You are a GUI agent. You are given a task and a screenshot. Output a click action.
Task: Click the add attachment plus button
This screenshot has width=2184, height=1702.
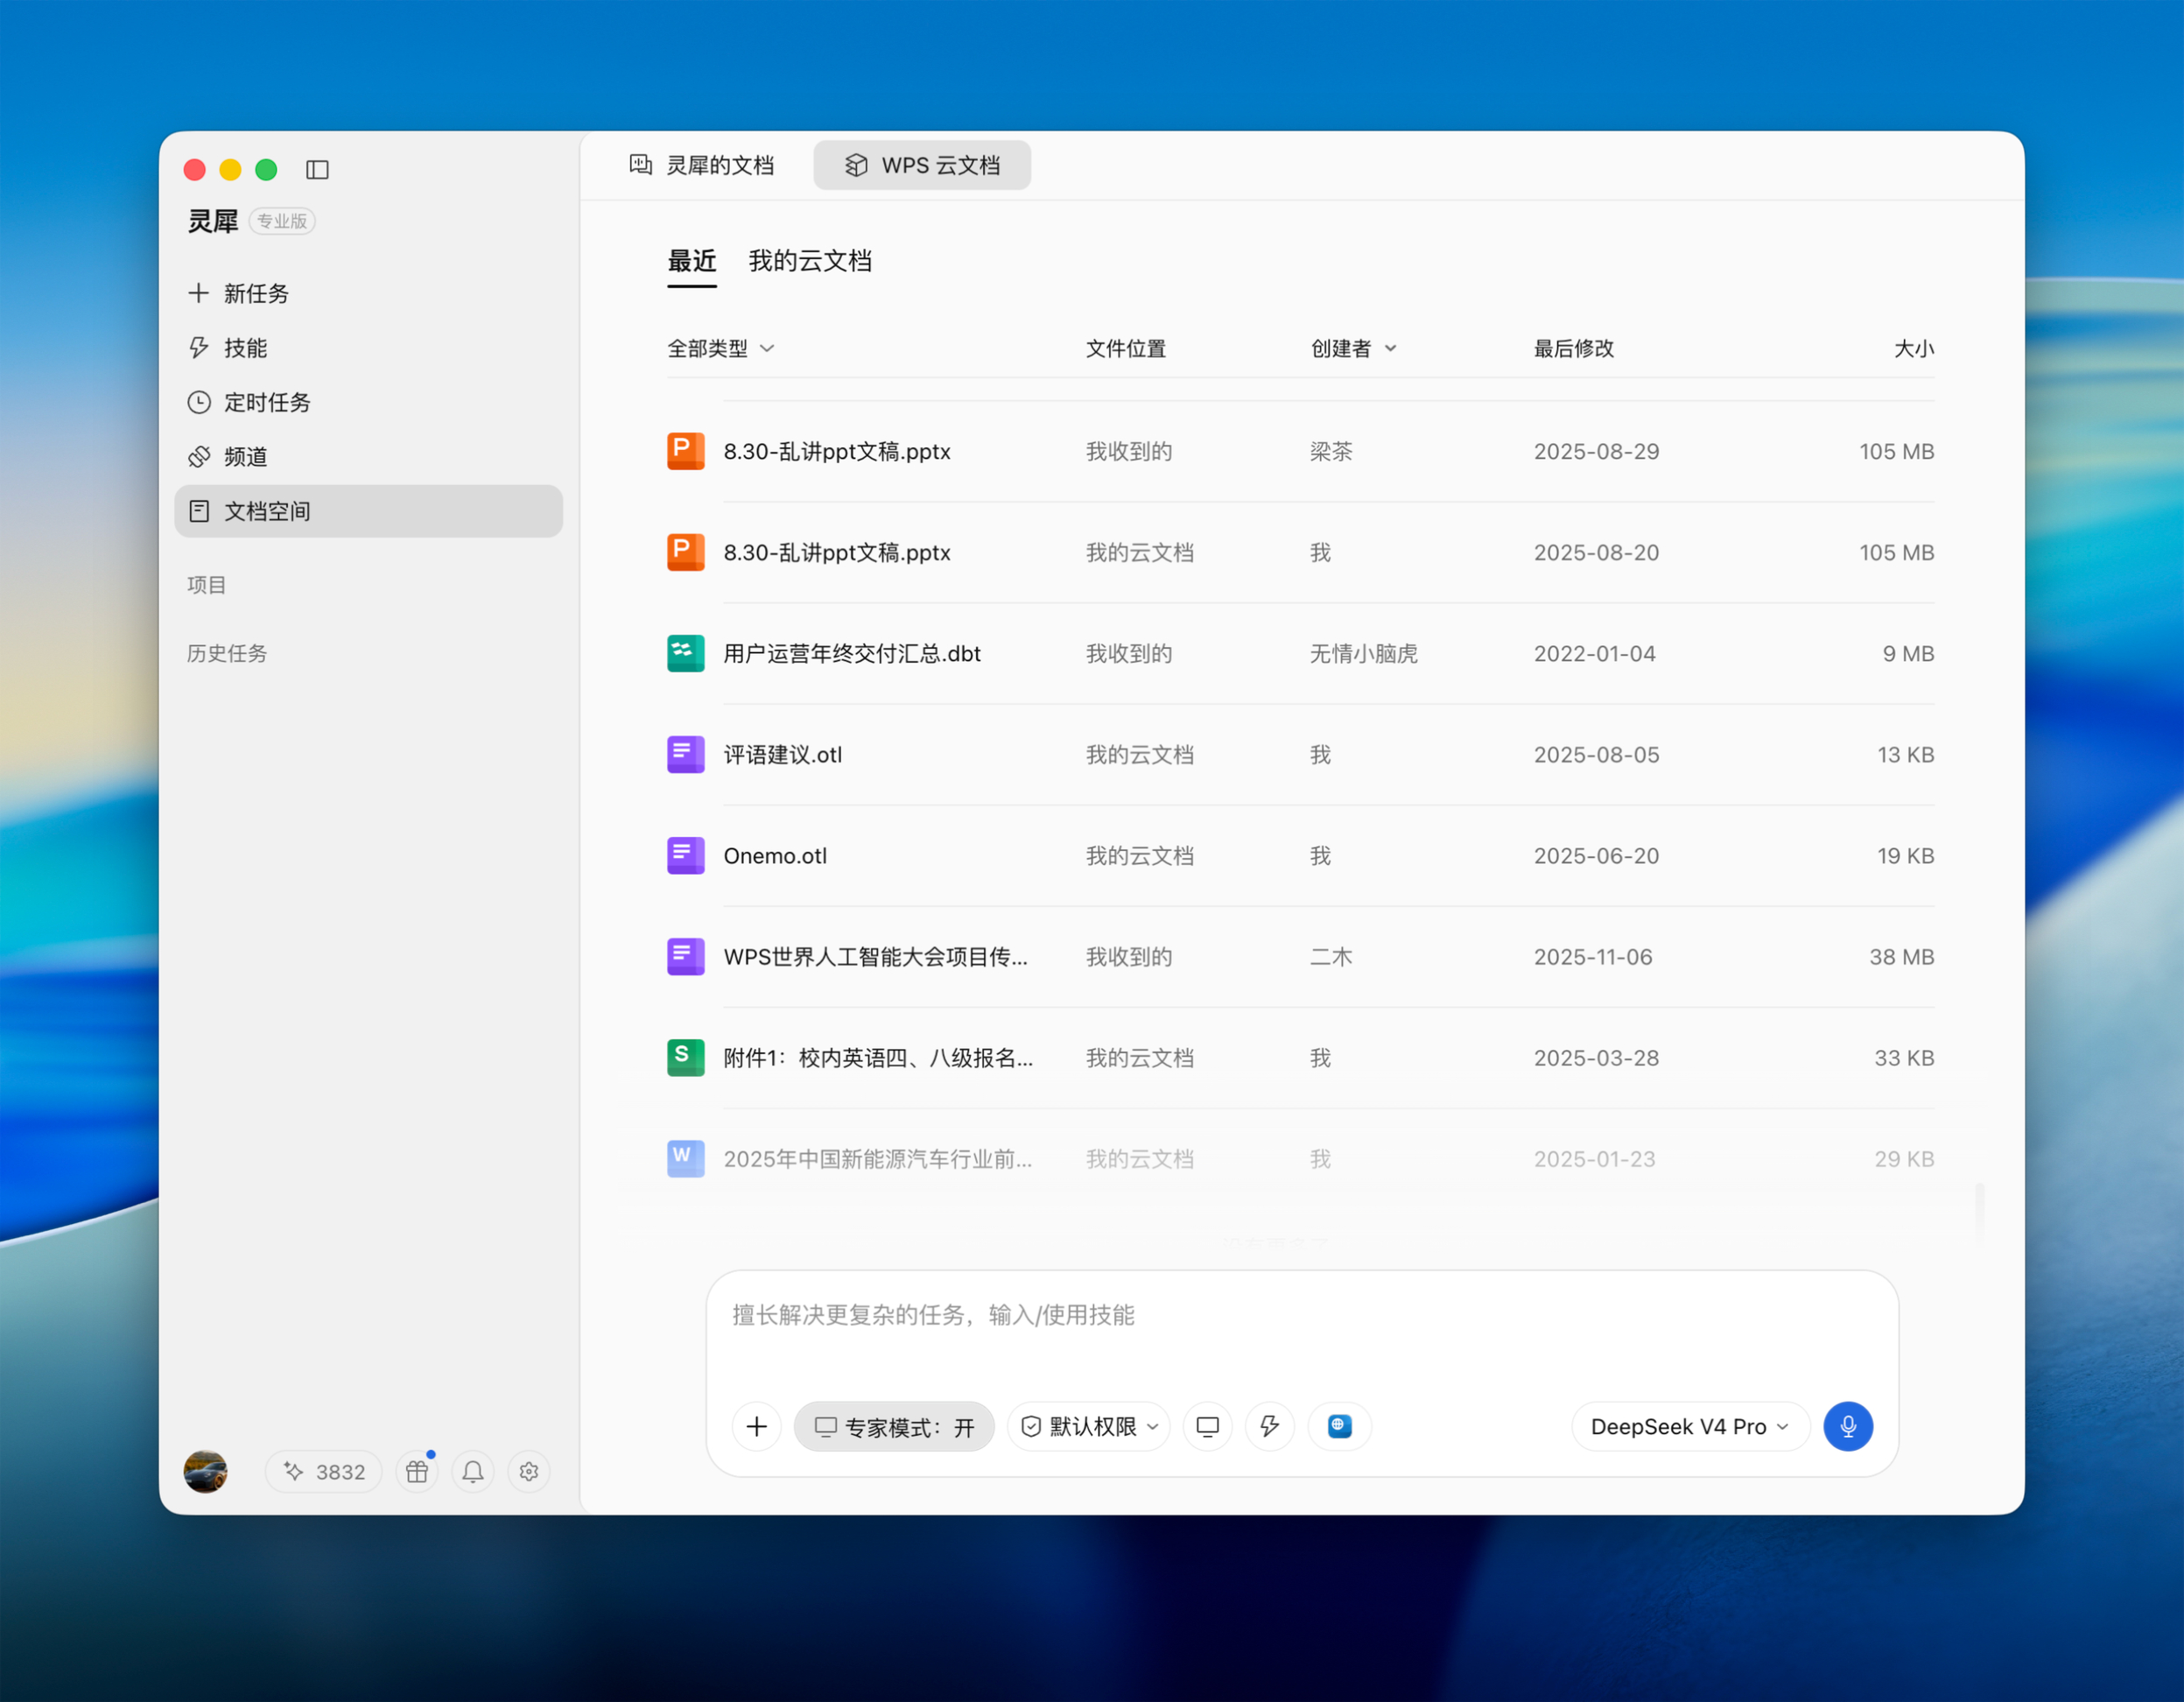point(757,1426)
